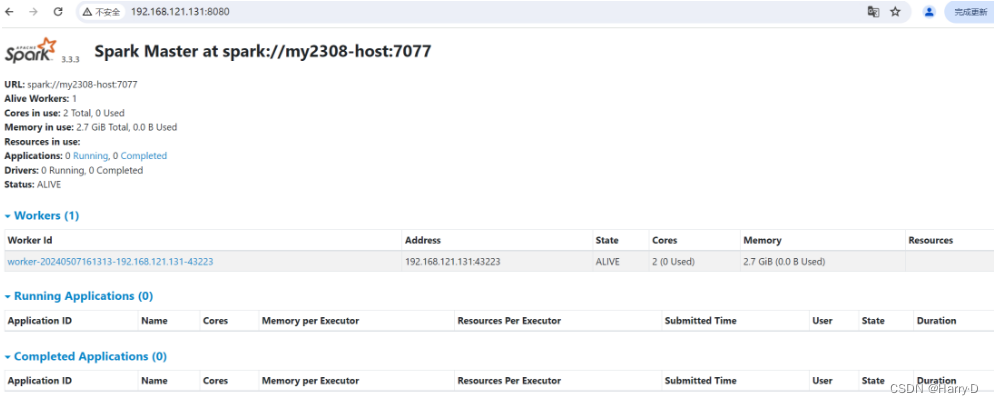Select the 'Alive Workers: 1' line

pos(41,99)
